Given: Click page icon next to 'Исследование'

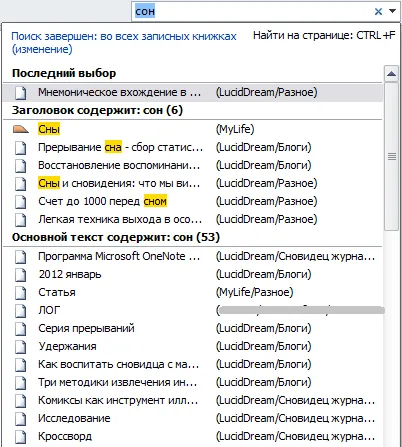Looking at the screenshot, I should [21, 419].
